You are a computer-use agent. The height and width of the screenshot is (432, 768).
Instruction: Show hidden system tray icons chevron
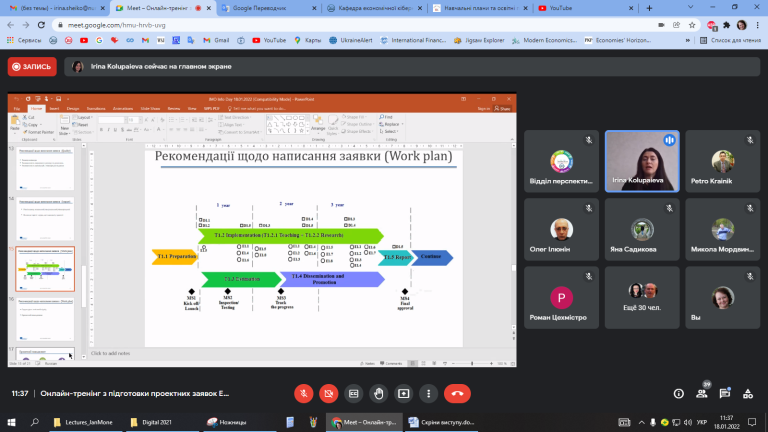(641, 422)
